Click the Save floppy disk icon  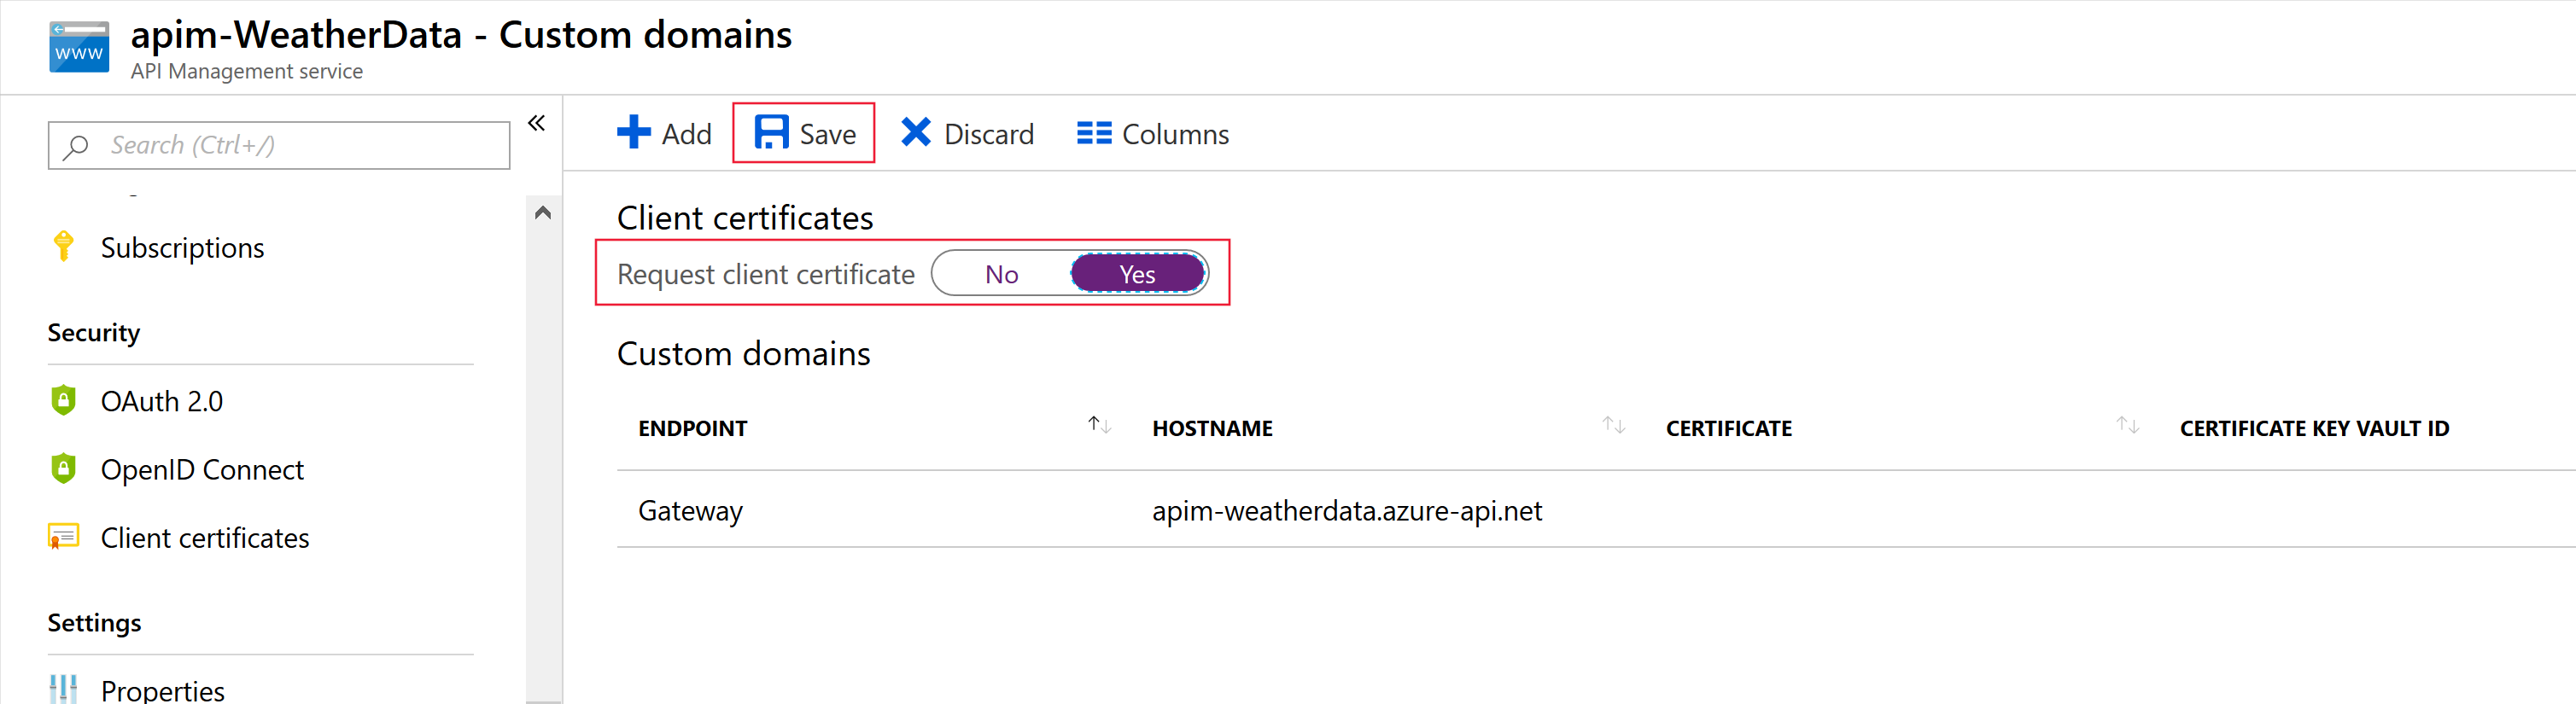[x=771, y=133]
